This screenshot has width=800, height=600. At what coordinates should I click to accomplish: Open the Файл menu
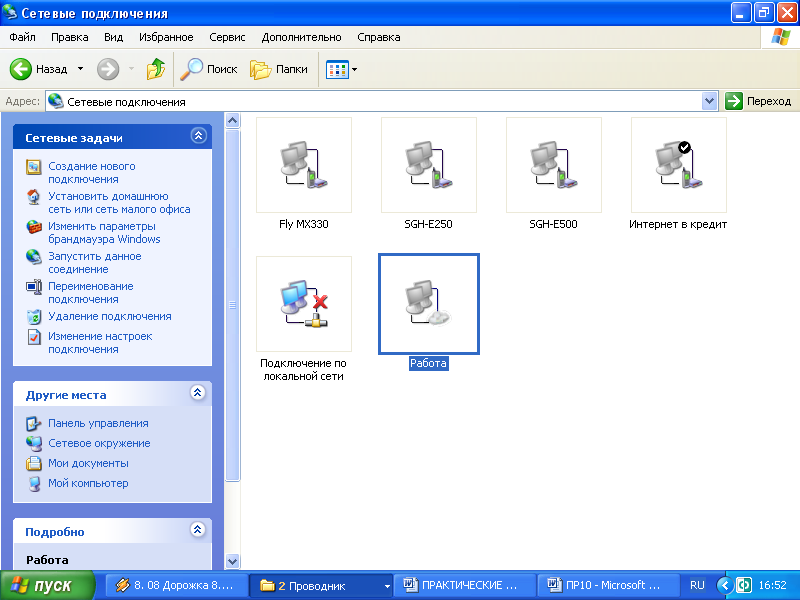[22, 37]
